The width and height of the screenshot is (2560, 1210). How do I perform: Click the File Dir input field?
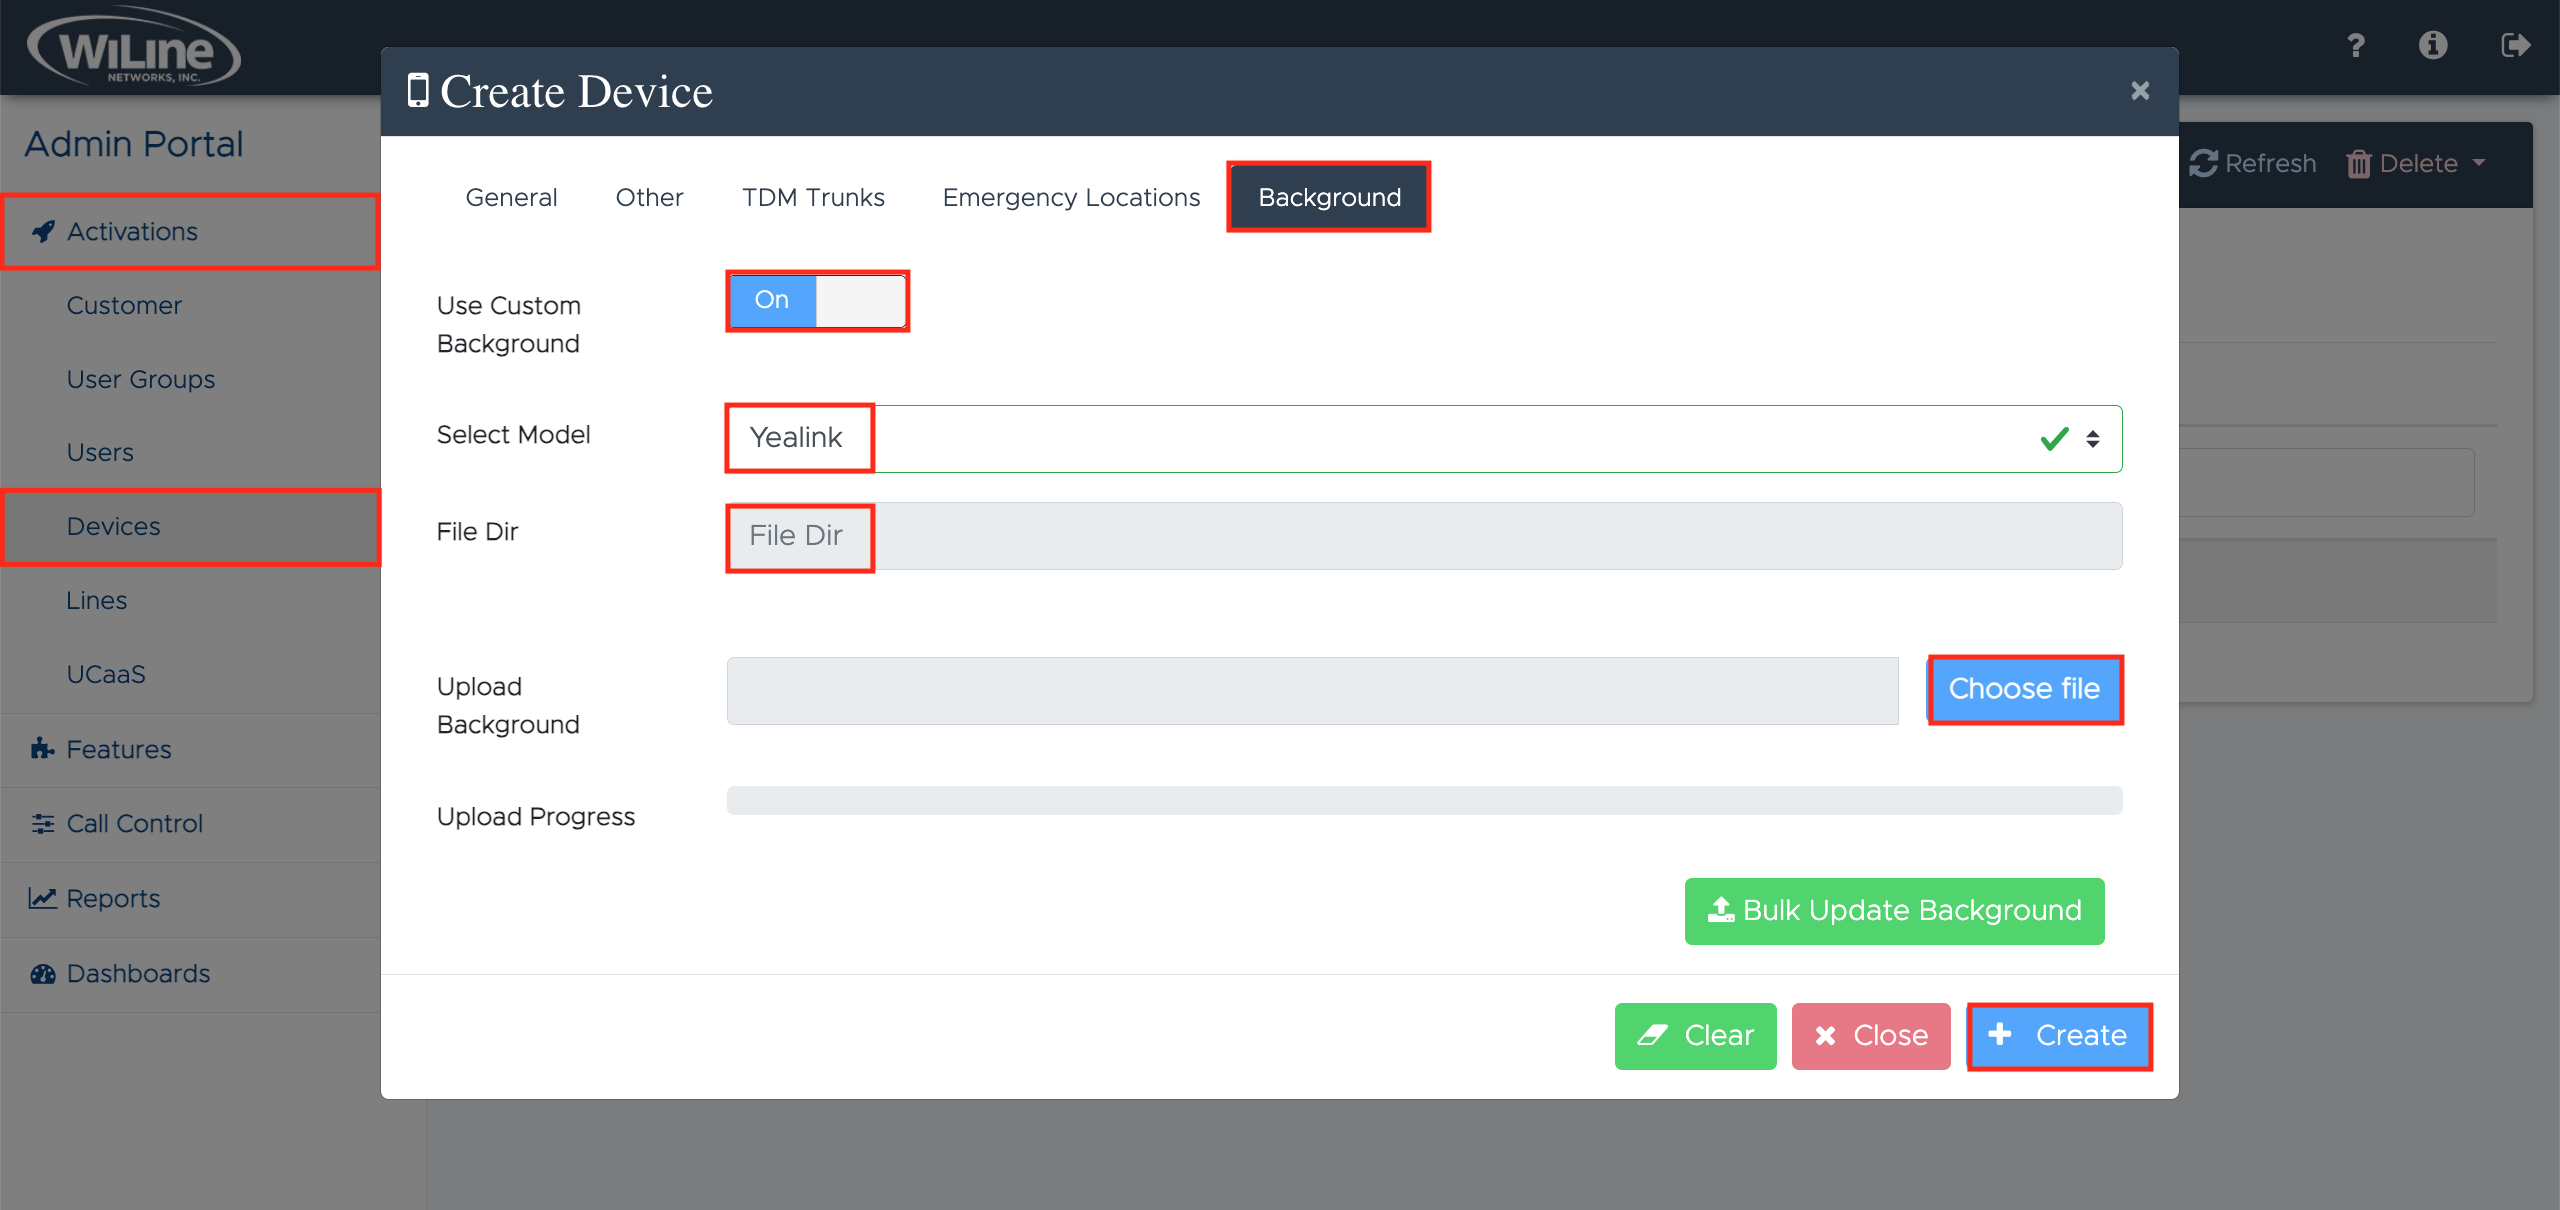point(1423,536)
